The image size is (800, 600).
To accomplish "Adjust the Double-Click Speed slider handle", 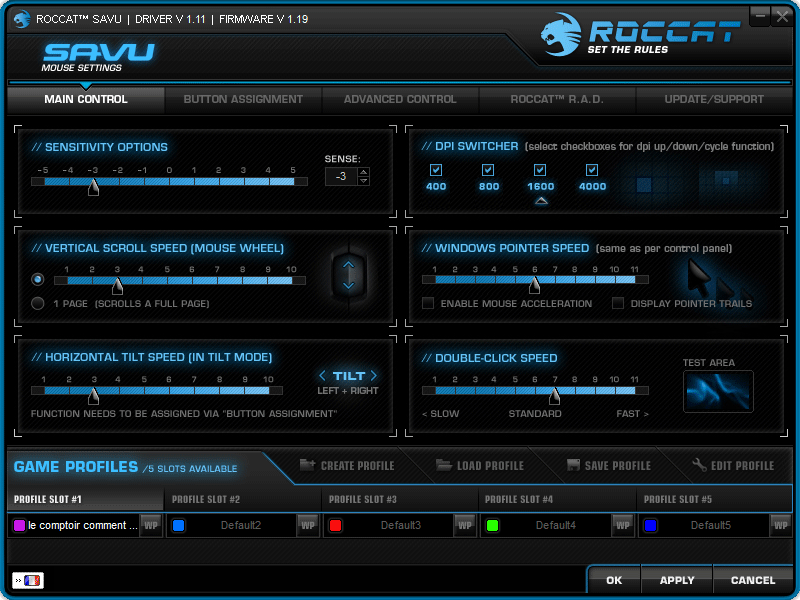I will (555, 393).
